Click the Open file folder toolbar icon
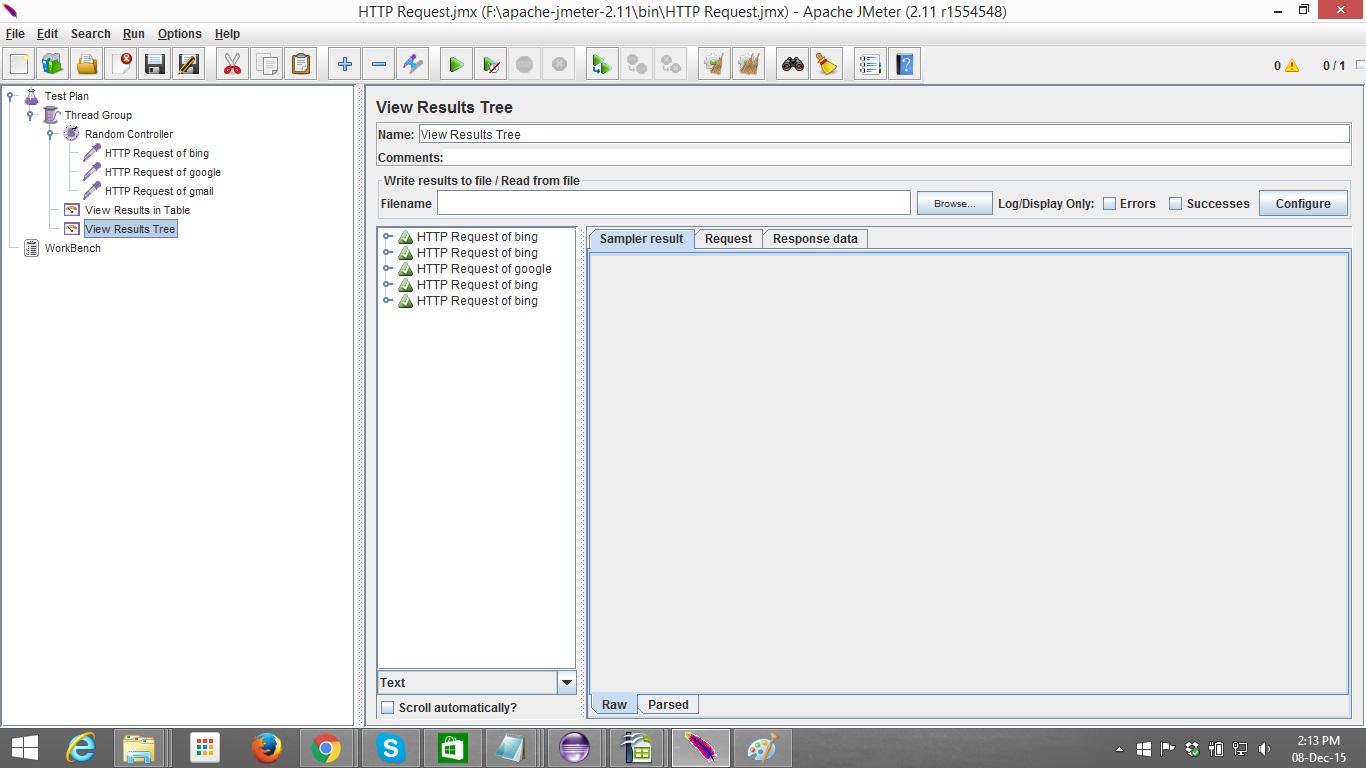The image size is (1366, 768). [x=87, y=65]
